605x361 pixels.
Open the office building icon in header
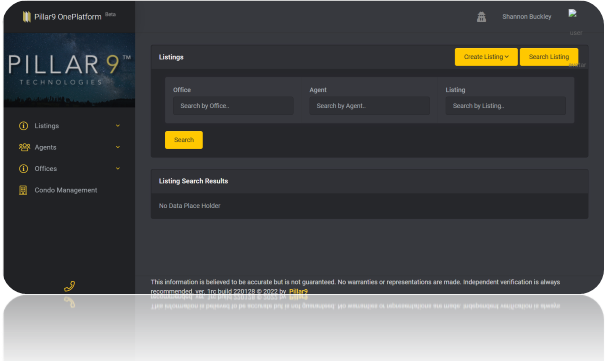pyautogui.click(x=481, y=17)
